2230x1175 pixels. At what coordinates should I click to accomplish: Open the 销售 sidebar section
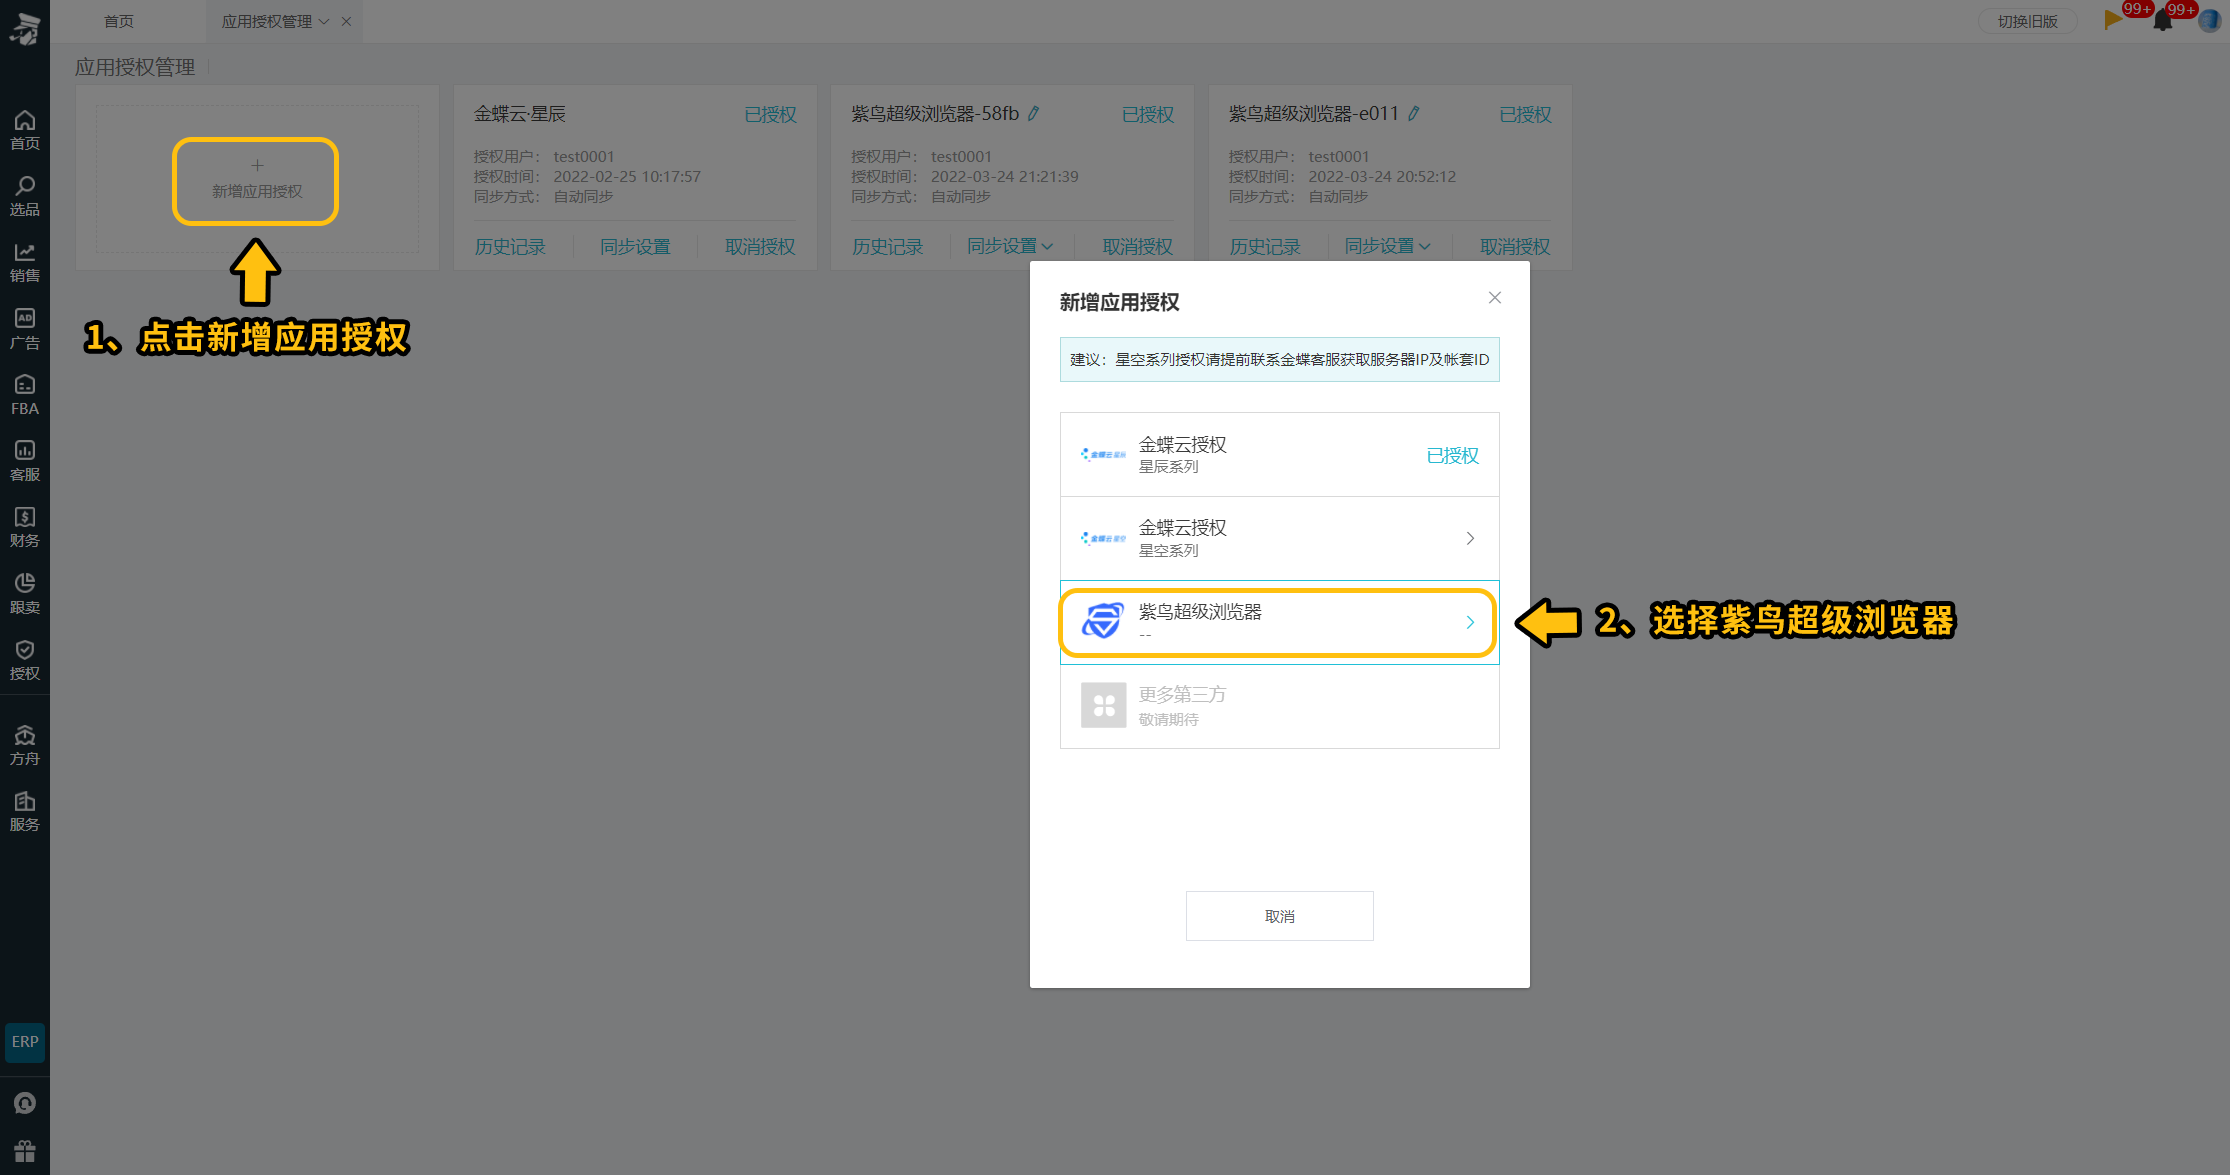click(25, 262)
